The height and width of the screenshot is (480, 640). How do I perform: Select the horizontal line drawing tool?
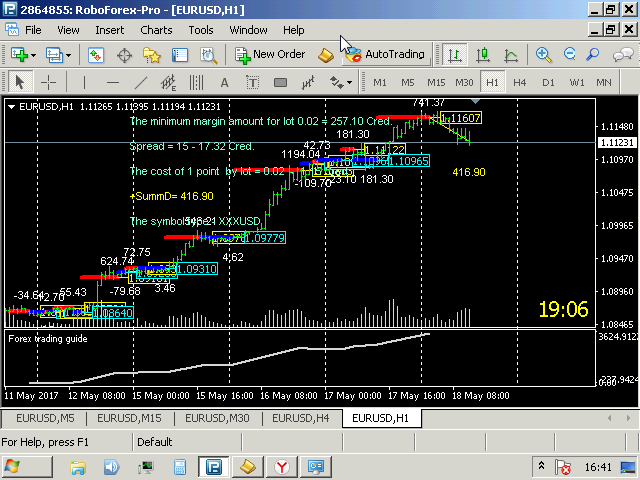112,82
